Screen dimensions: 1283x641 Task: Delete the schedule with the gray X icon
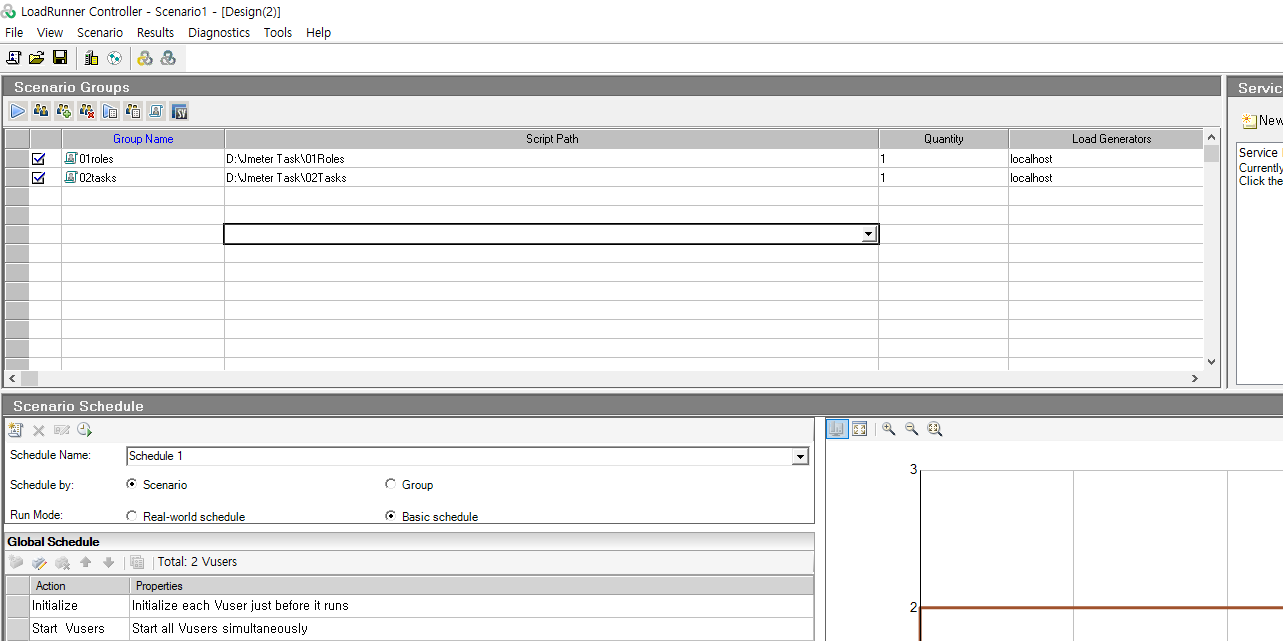[39, 430]
